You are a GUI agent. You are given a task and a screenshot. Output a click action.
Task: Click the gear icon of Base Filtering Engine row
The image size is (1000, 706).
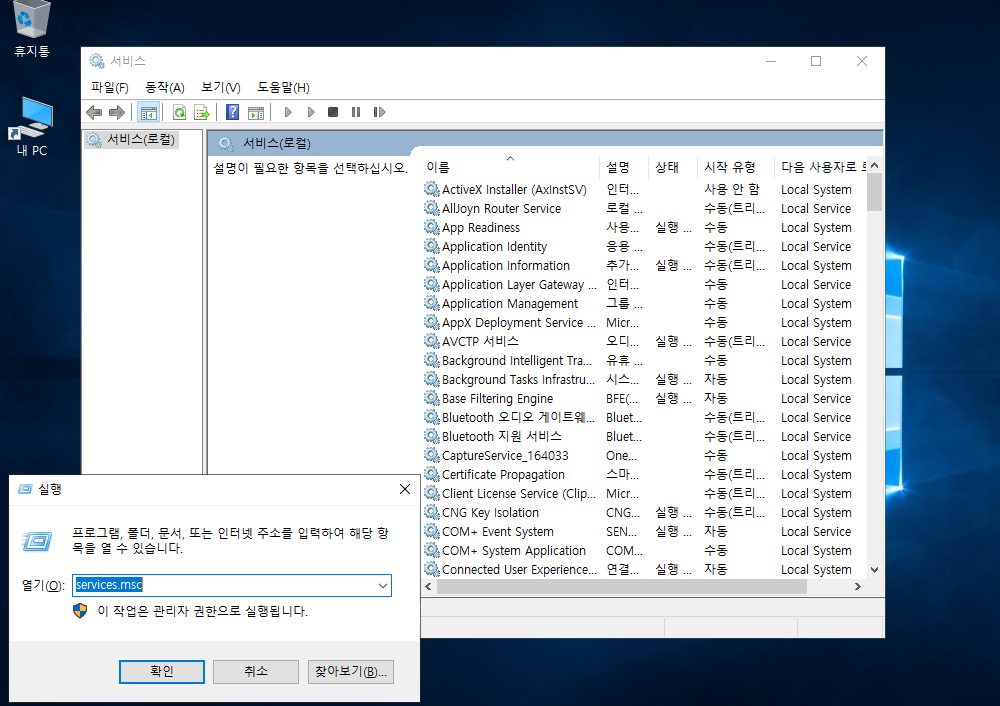pyautogui.click(x=432, y=399)
